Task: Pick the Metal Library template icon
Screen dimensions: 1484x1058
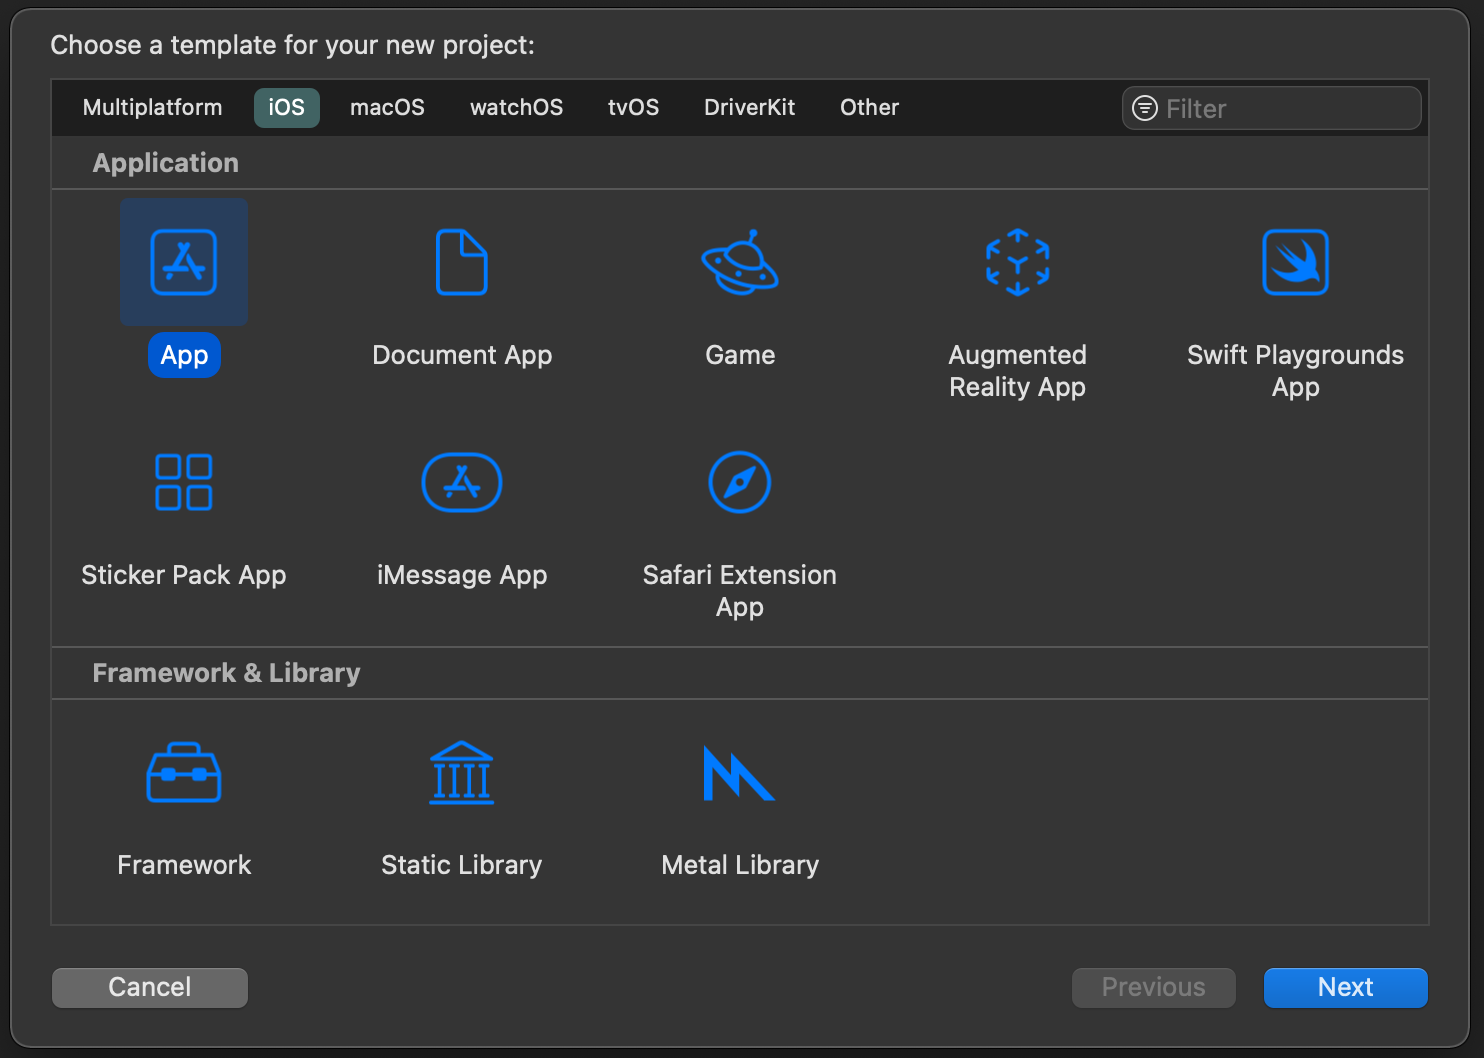Action: tap(740, 773)
